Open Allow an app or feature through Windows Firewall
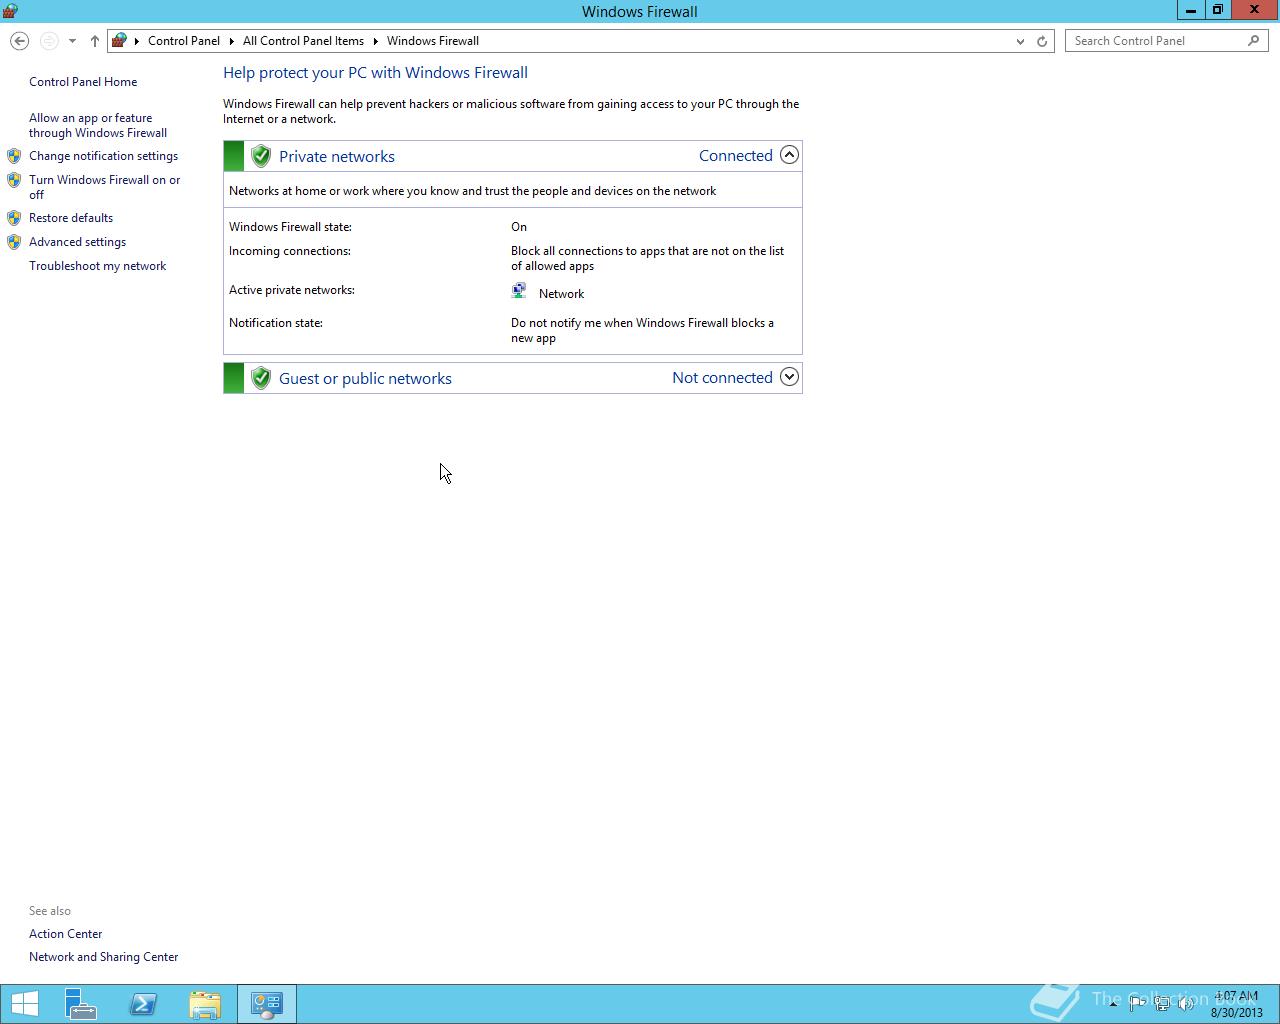Screen dimensions: 1280x1024 (x=98, y=125)
